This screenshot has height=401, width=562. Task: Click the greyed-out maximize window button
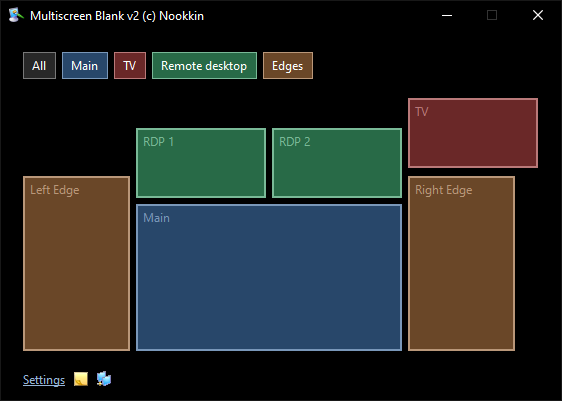coord(492,15)
